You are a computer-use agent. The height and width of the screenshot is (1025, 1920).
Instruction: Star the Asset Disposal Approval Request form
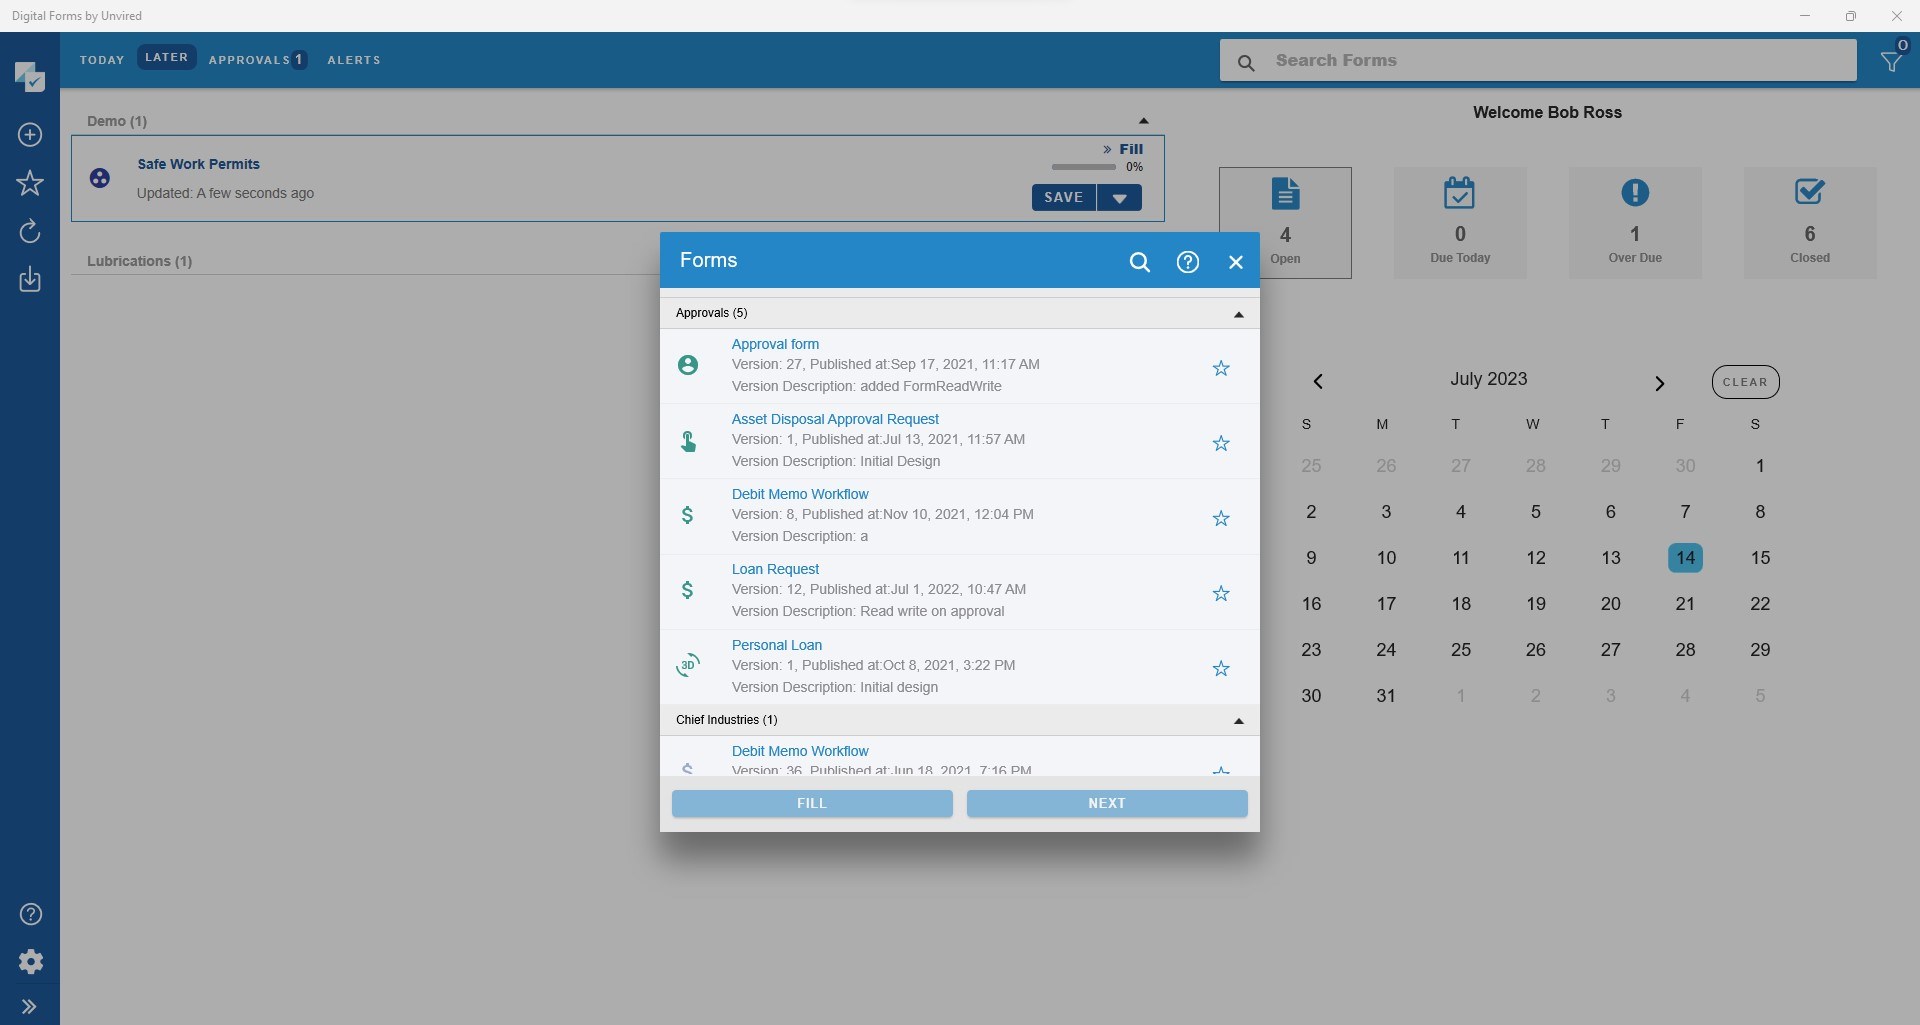[x=1221, y=444]
